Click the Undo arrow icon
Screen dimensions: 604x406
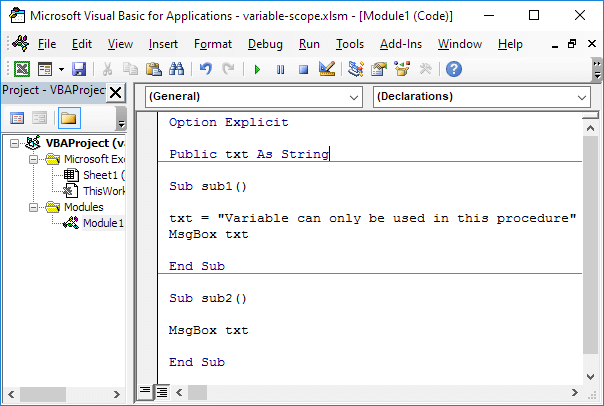(206, 69)
